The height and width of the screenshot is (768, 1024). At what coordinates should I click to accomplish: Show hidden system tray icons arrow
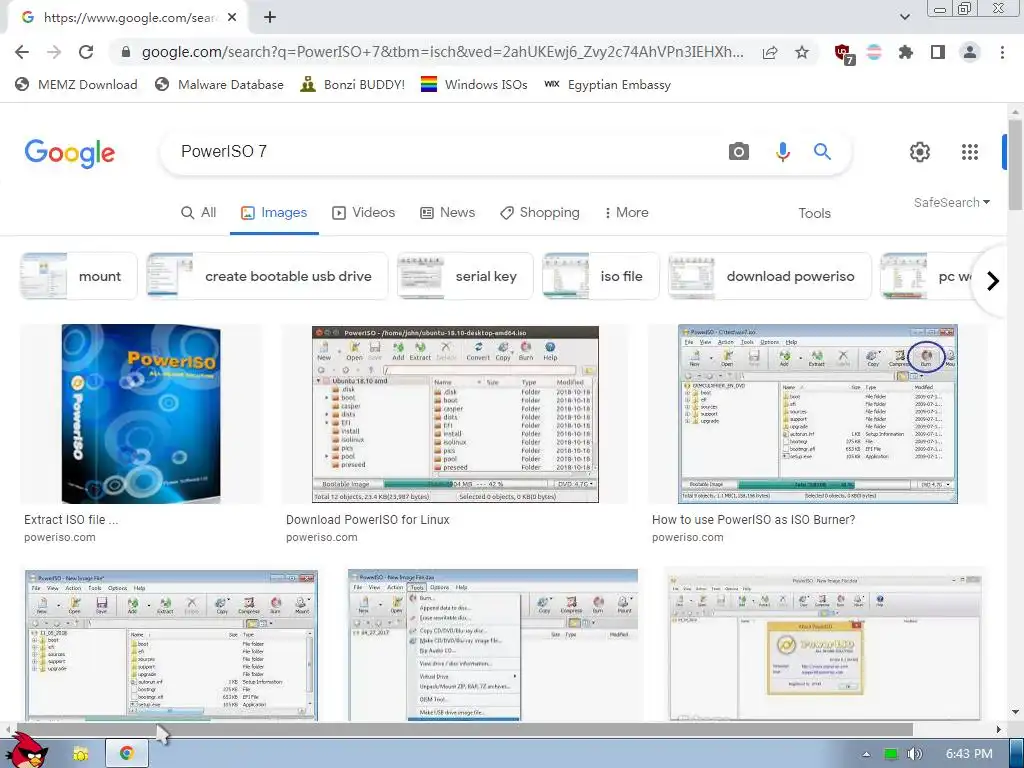click(x=867, y=754)
